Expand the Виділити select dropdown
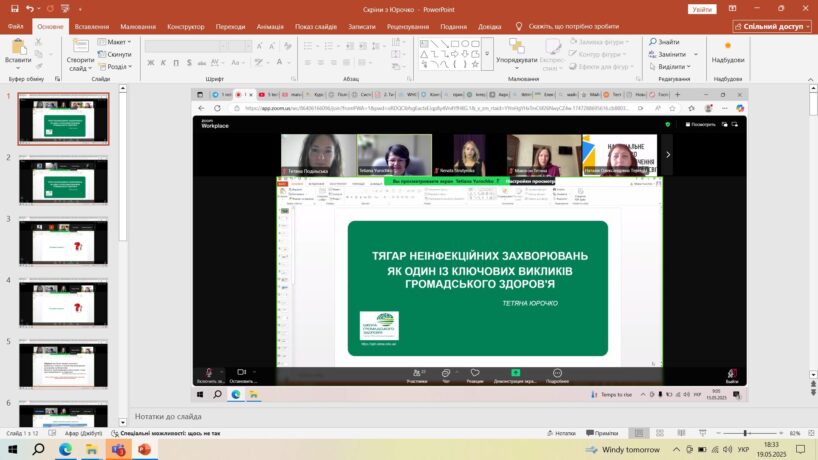Viewport: 818px width, 460px height. pyautogui.click(x=678, y=67)
